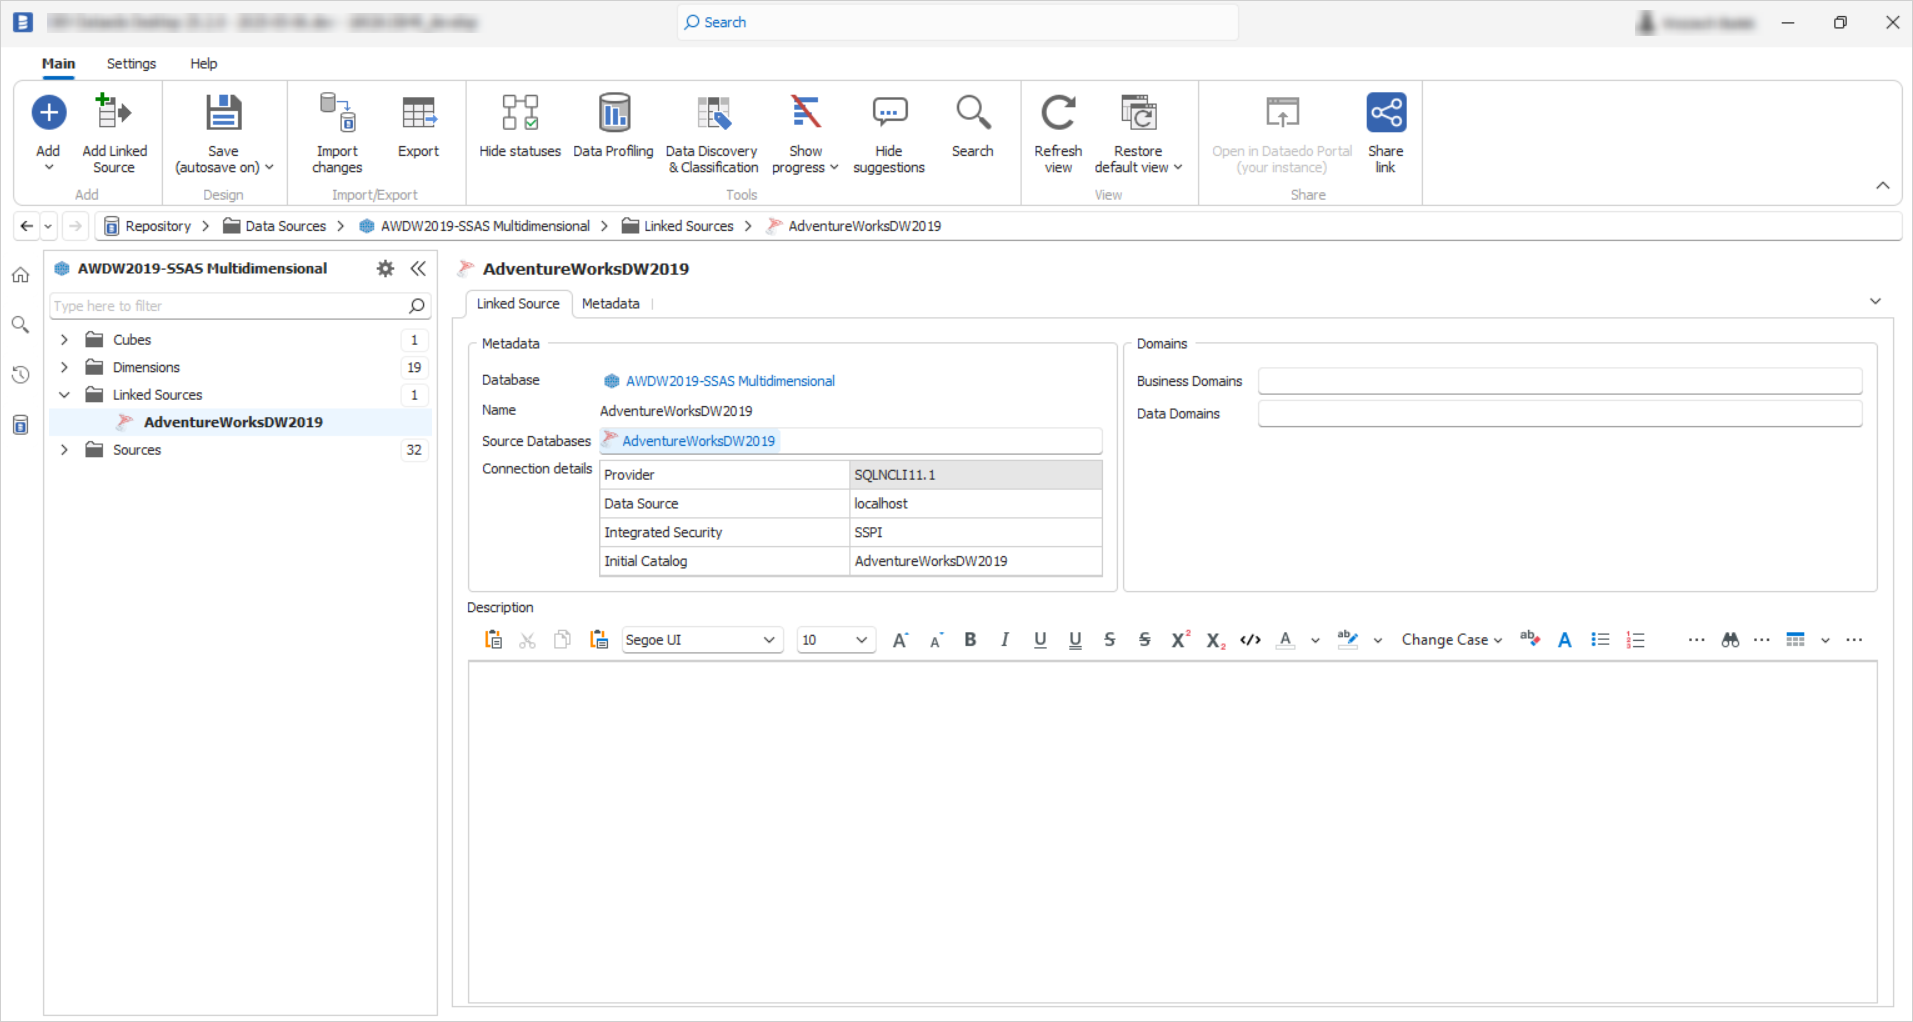Open Import changes

pos(337,132)
